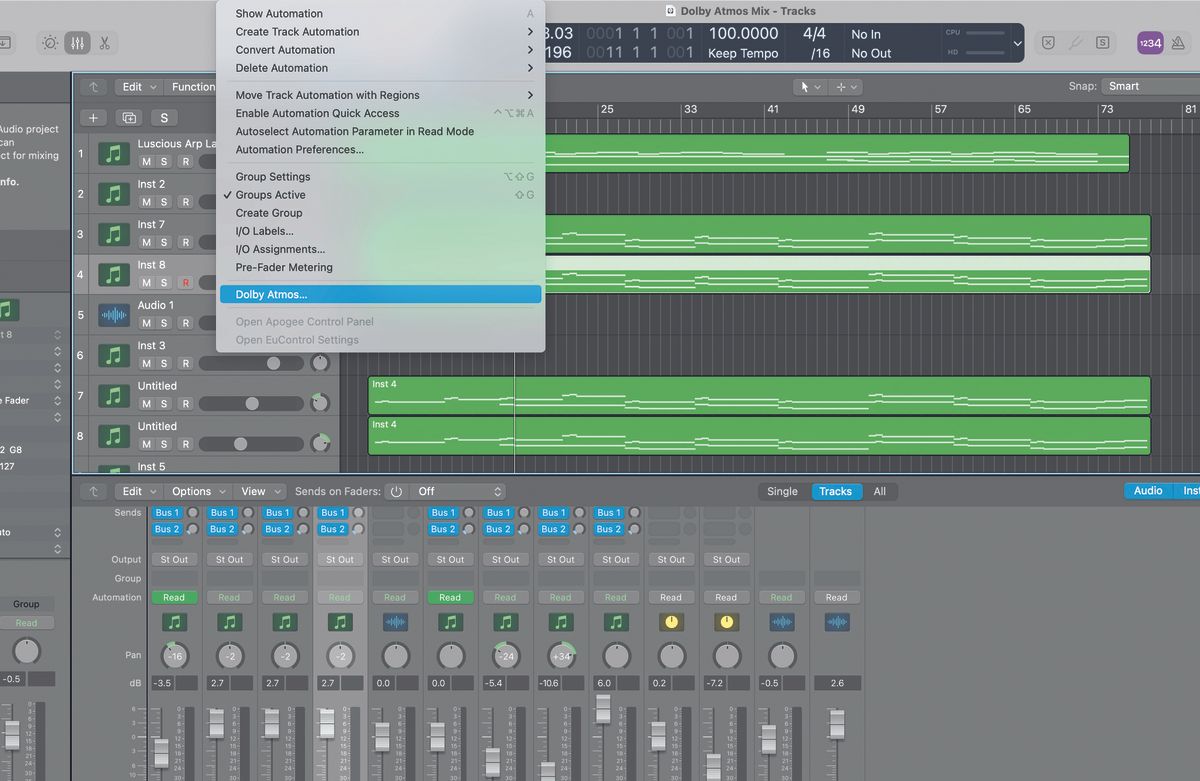Image resolution: width=1200 pixels, height=781 pixels.
Task: Click the tuner button in the control bar
Action: pyautogui.click(x=1075, y=43)
